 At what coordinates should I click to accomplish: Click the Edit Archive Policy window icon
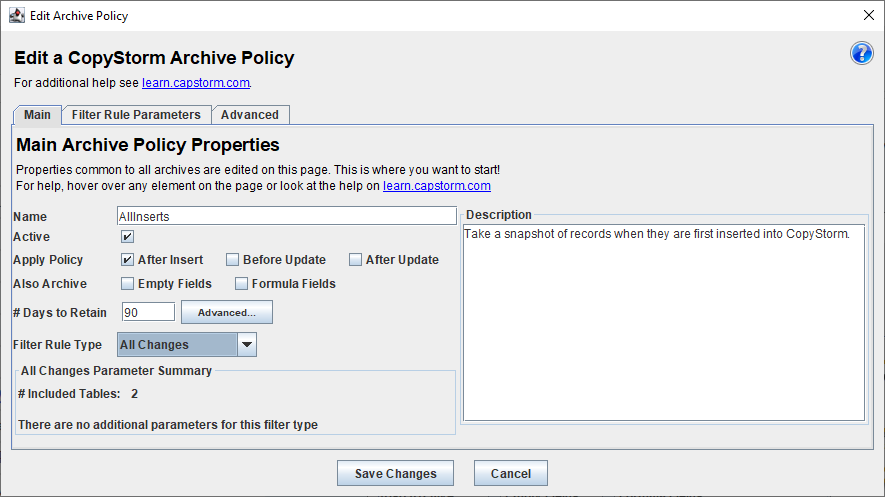pyautogui.click(x=17, y=15)
